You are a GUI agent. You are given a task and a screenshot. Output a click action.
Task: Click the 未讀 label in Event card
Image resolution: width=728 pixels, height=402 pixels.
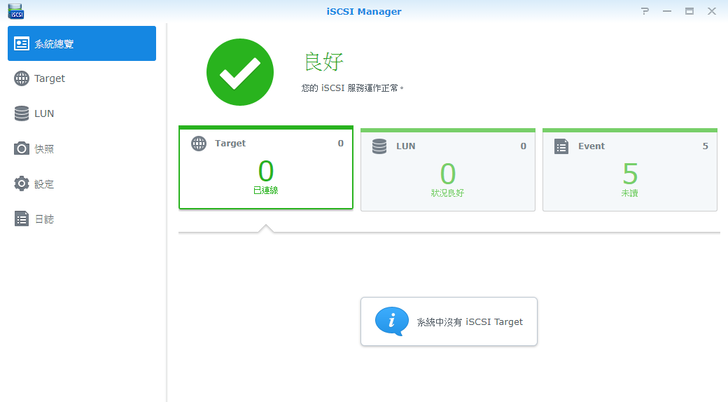[630, 193]
